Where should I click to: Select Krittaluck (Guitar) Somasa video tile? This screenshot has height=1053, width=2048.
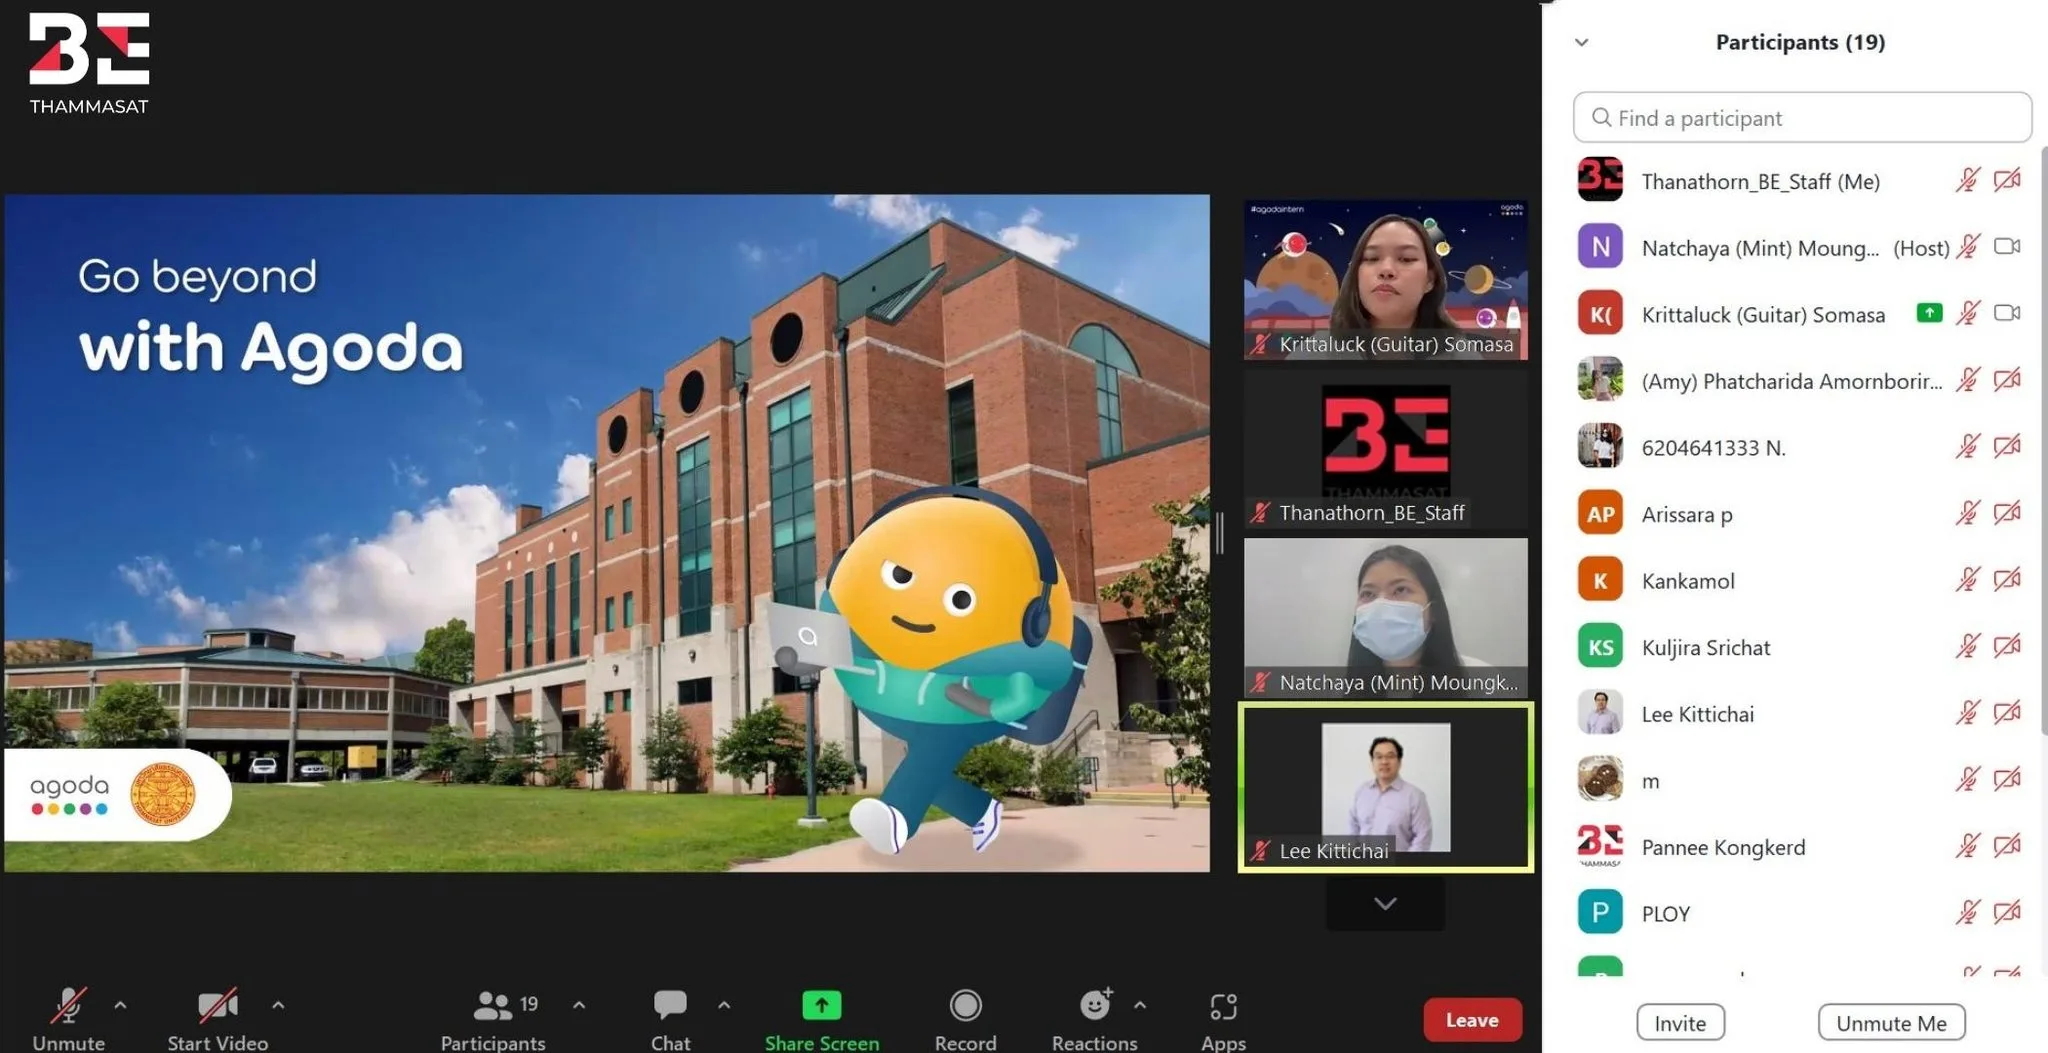coord(1386,280)
